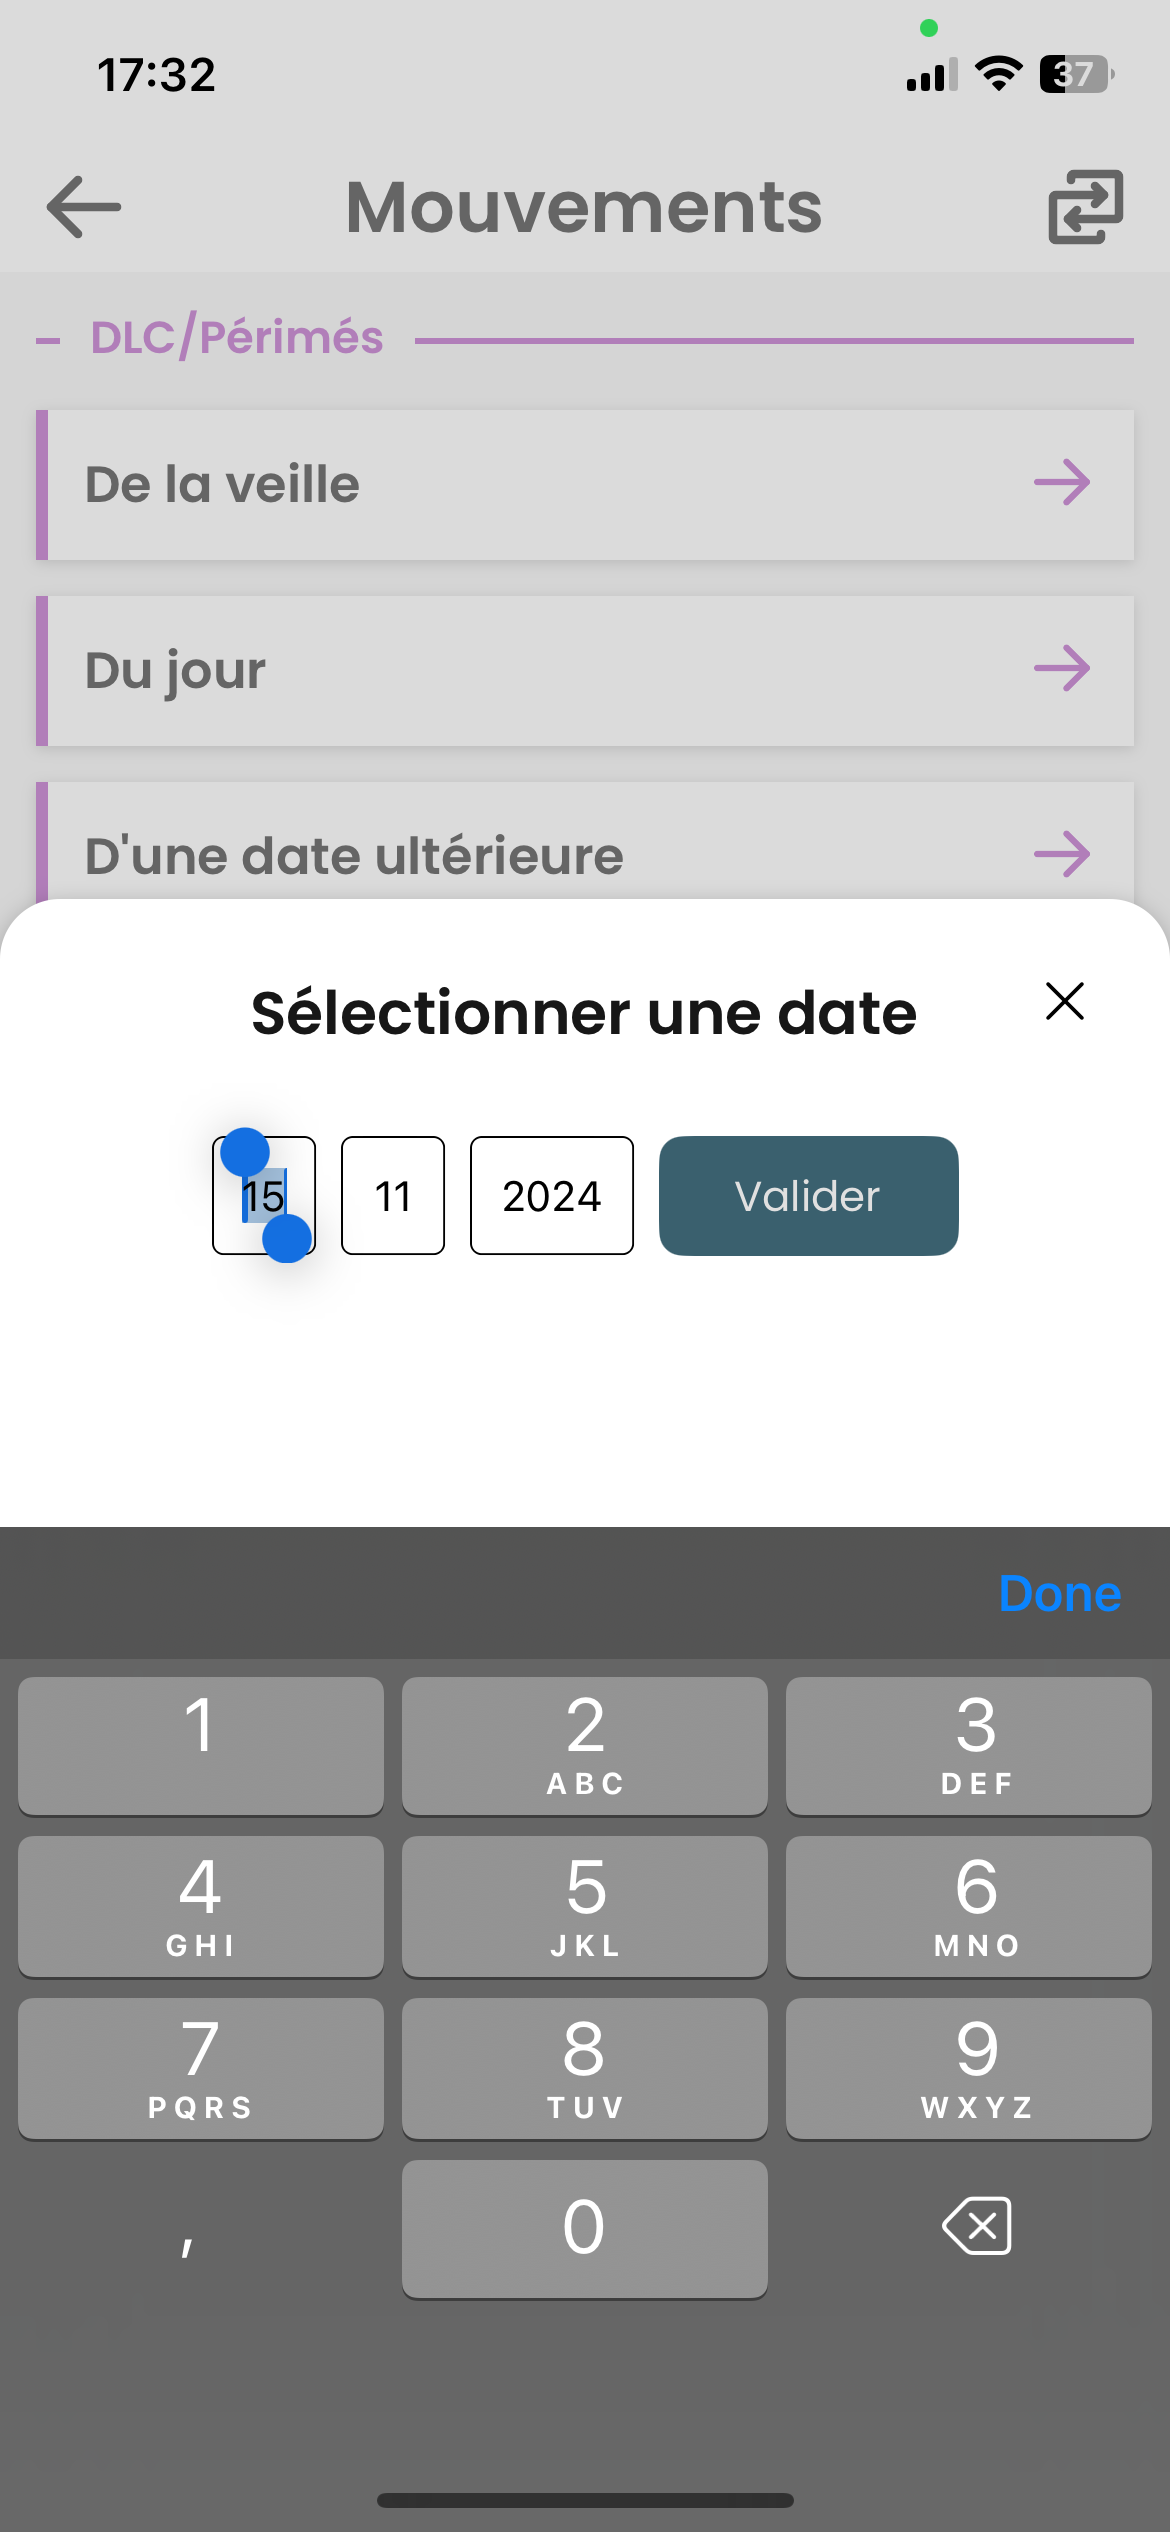1170x2532 pixels.
Task: Tap the 7 PQRS key
Action: click(x=200, y=2068)
